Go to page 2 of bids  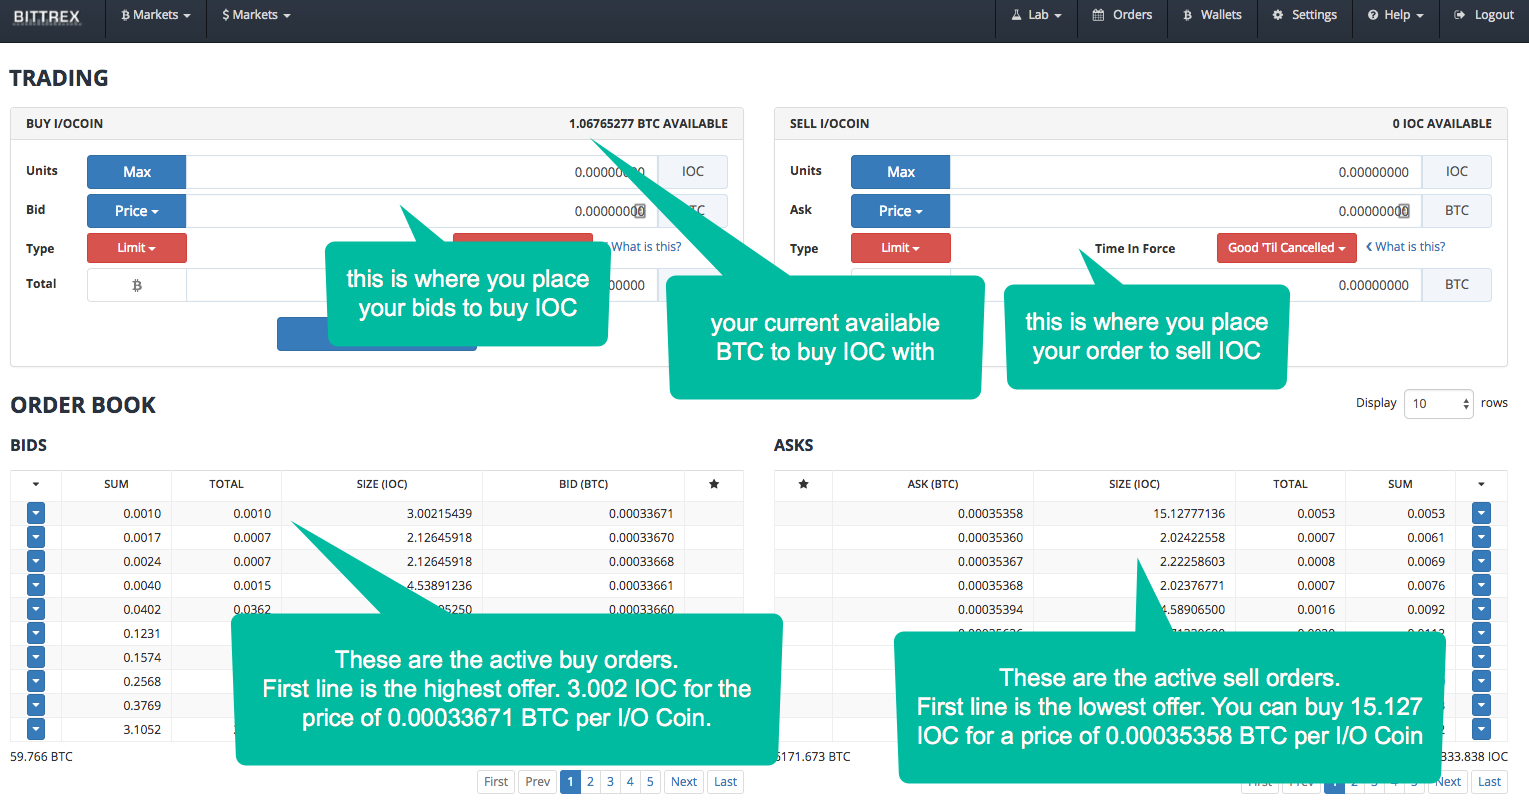(590, 782)
